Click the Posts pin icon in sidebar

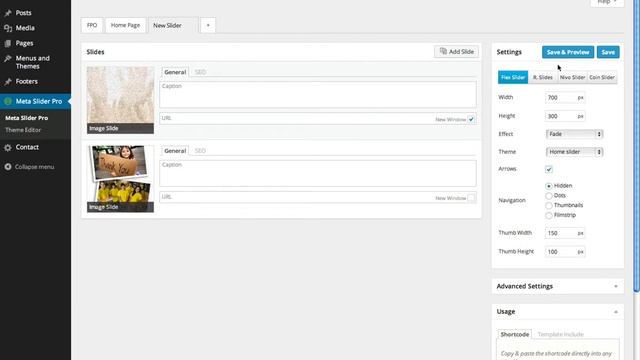[8, 13]
